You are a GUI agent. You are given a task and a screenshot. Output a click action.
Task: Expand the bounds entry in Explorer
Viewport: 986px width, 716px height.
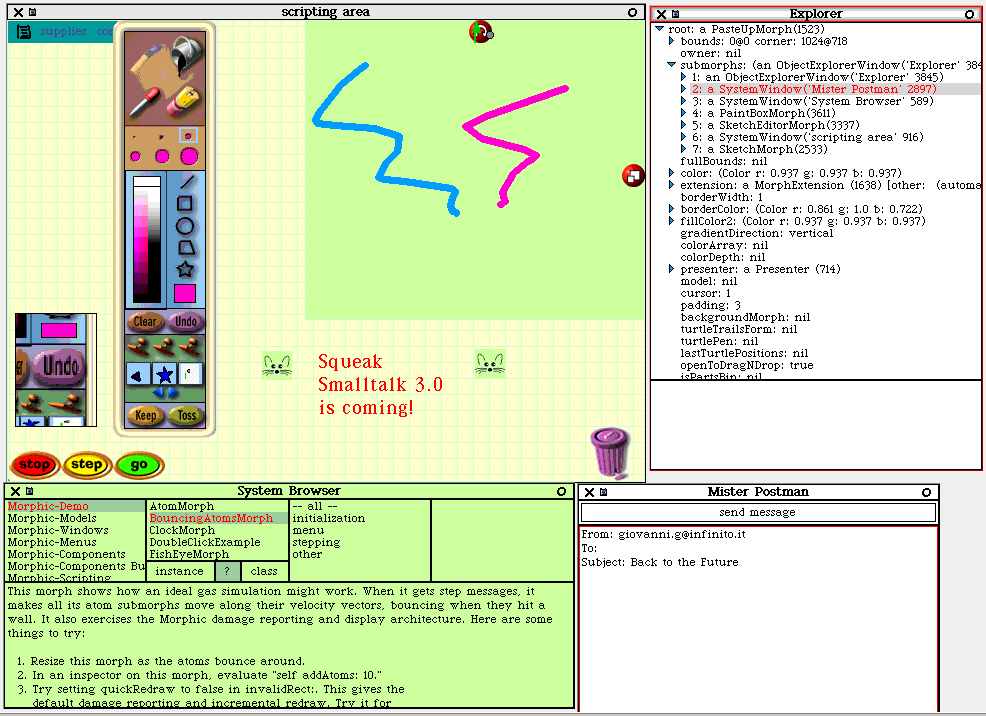point(672,41)
